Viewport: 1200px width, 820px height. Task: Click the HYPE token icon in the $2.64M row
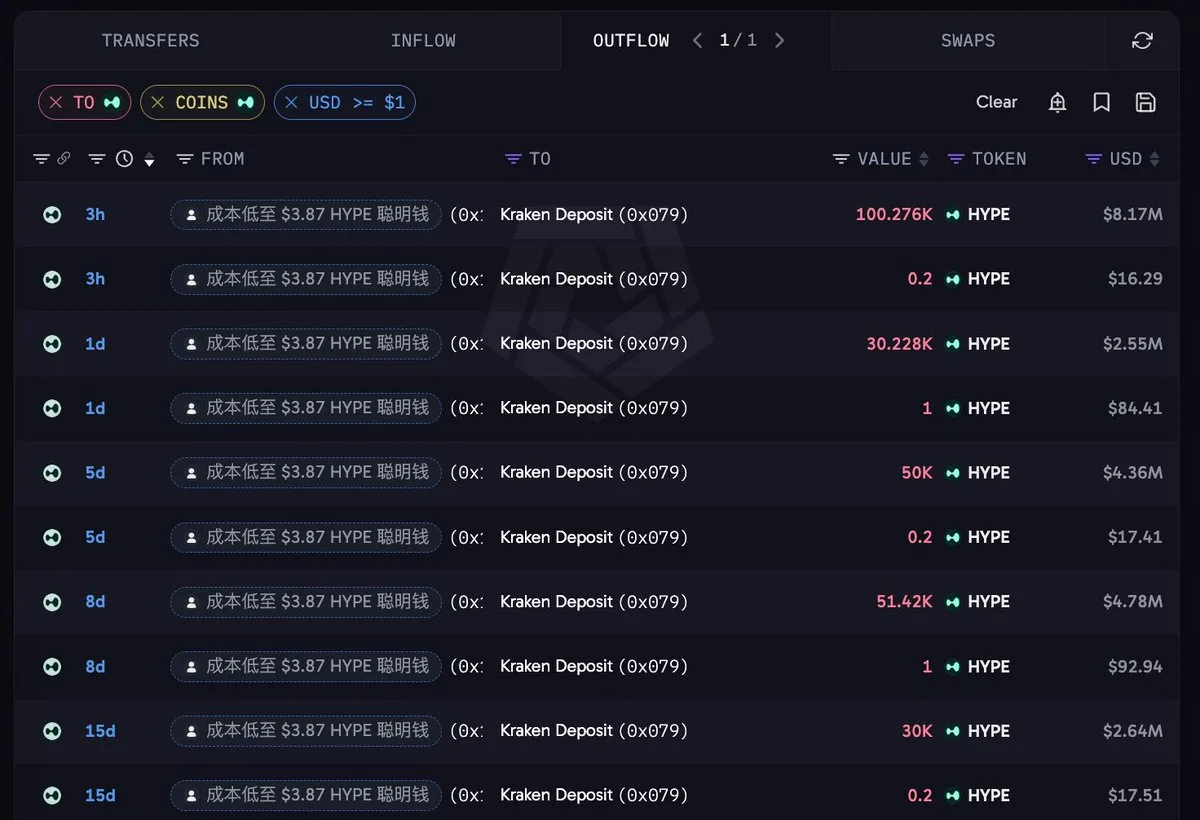point(953,731)
